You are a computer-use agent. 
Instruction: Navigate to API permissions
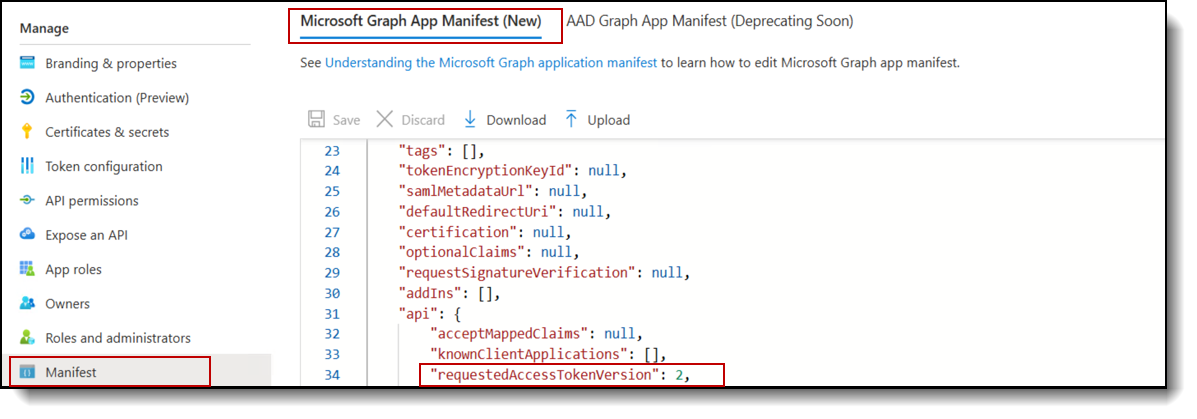click(x=92, y=201)
